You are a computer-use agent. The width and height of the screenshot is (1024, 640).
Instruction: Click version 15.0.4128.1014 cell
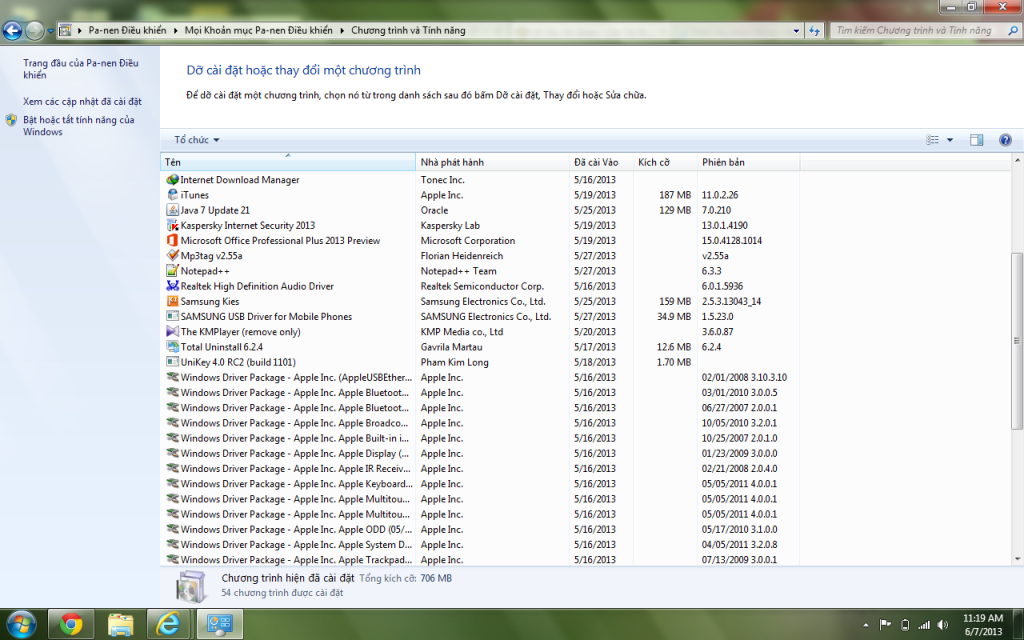pos(732,240)
